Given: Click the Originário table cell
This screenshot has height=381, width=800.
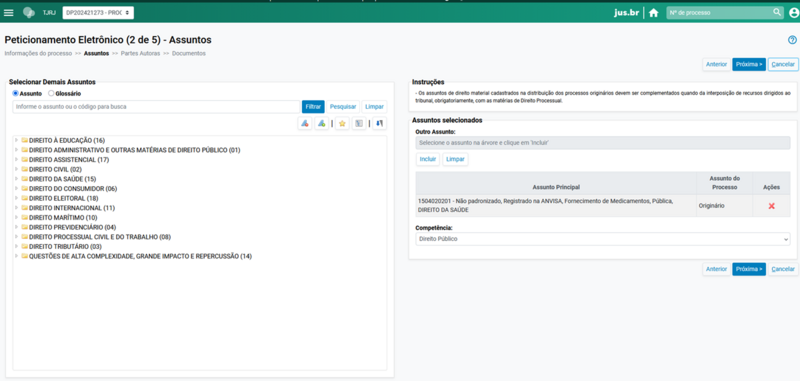Looking at the screenshot, I should [x=724, y=206].
